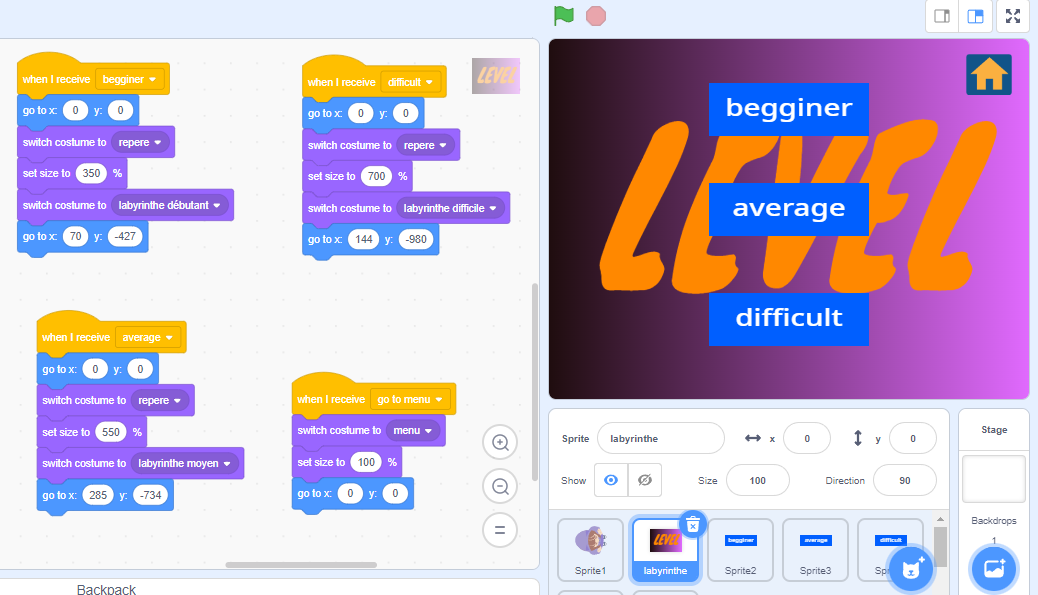Stop all scripts with the red octagon
Viewport: 1038px width, 595px height.
point(596,16)
